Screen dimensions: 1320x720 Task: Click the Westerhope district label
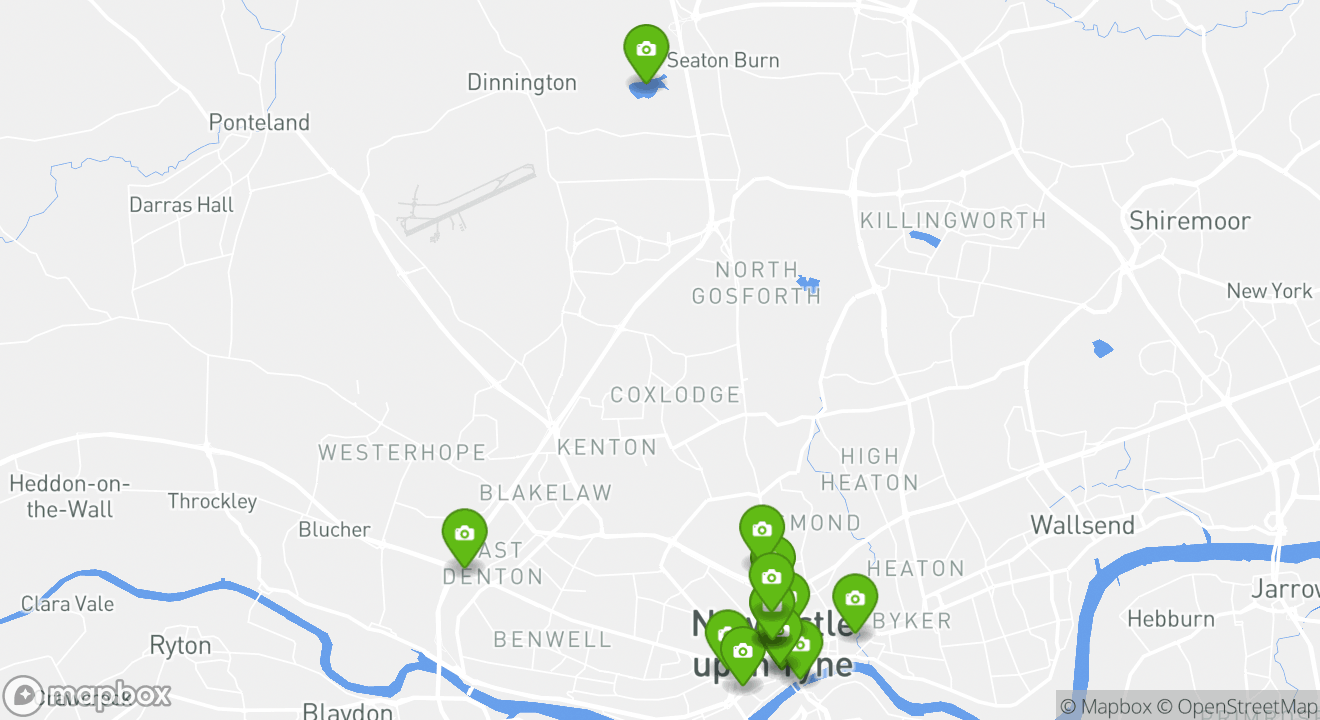(x=402, y=453)
